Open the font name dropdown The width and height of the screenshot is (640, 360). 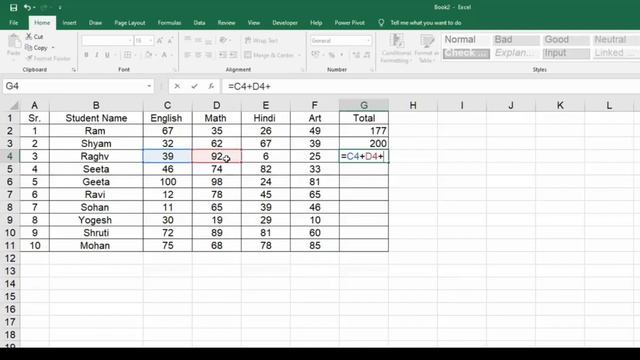pyautogui.click(x=130, y=40)
